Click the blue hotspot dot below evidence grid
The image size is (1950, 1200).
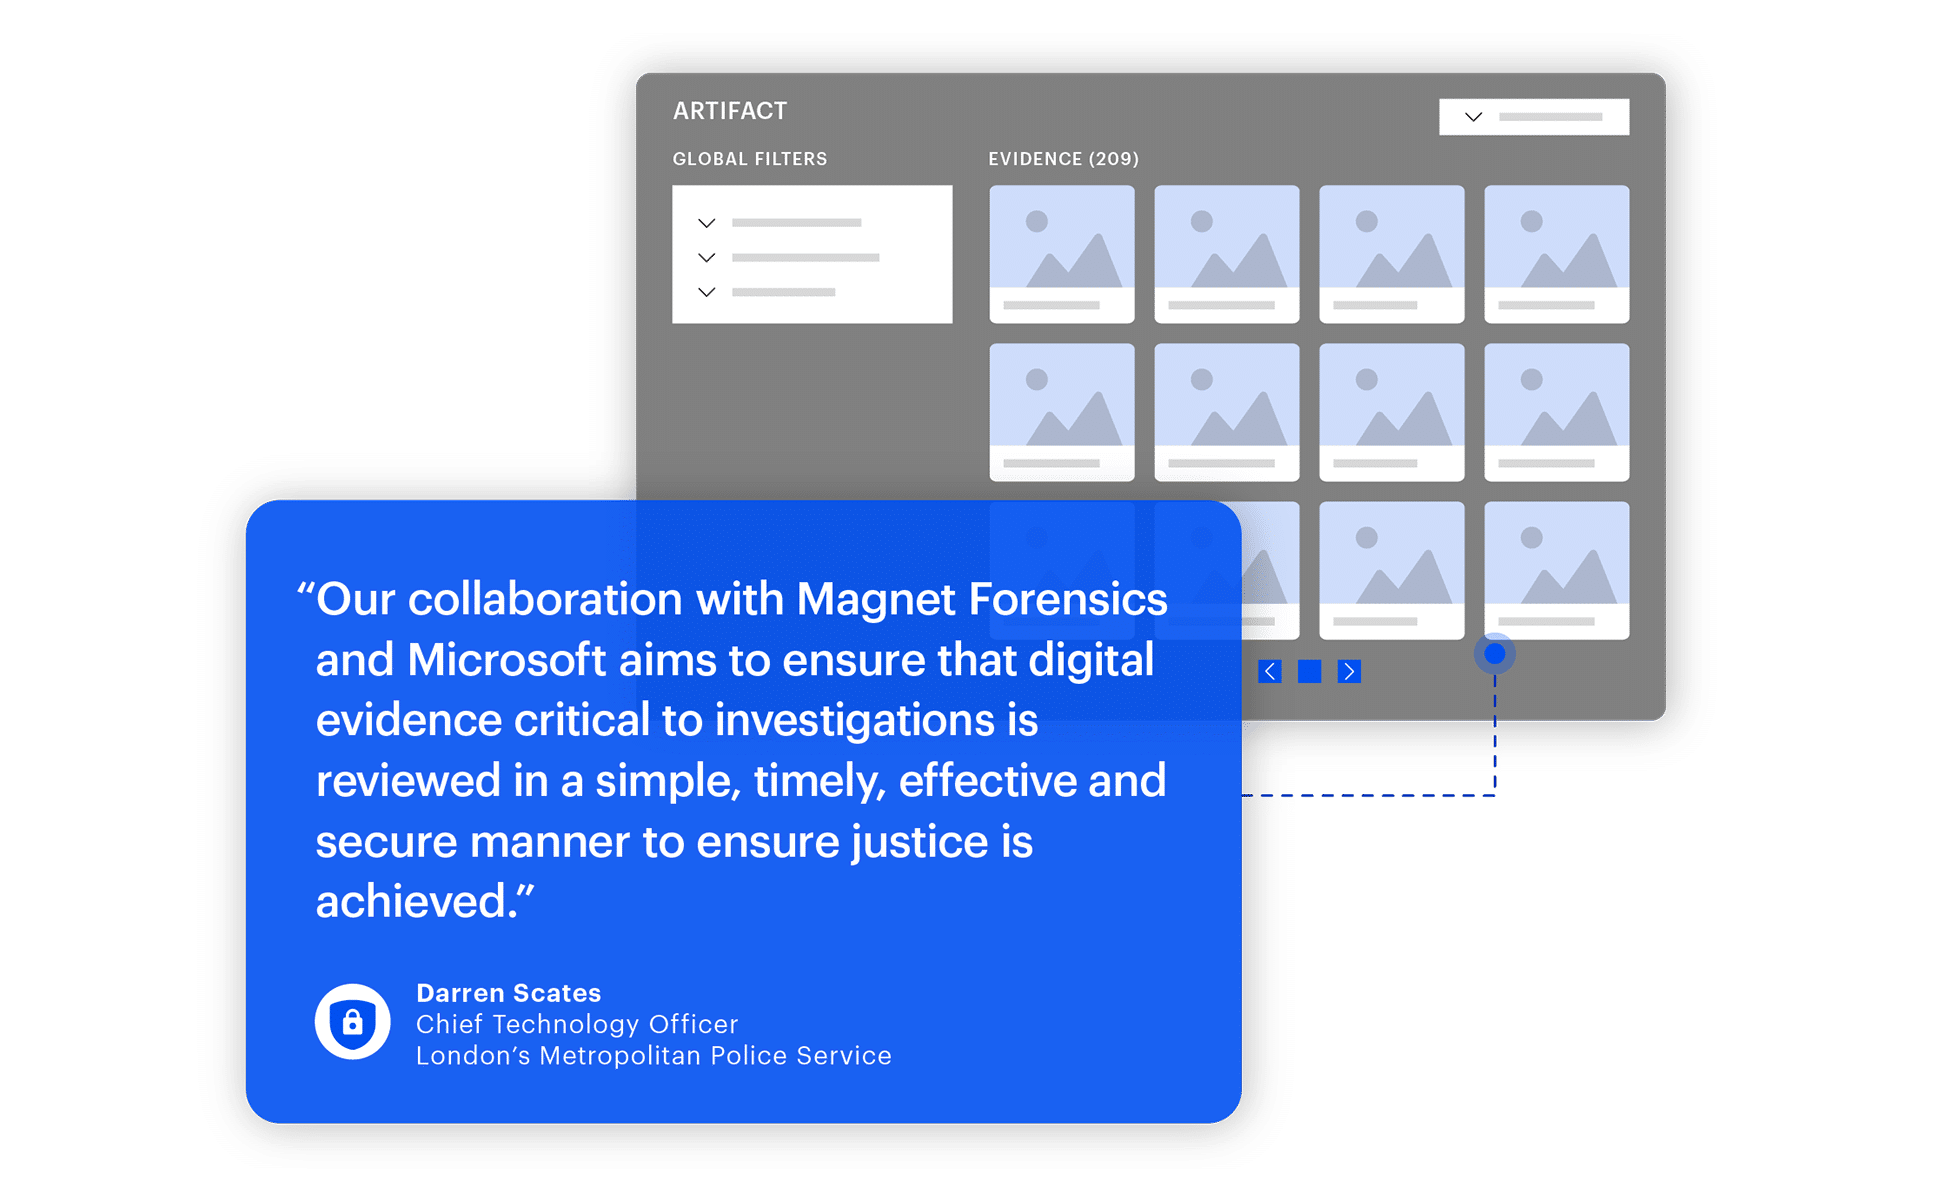click(x=1494, y=654)
